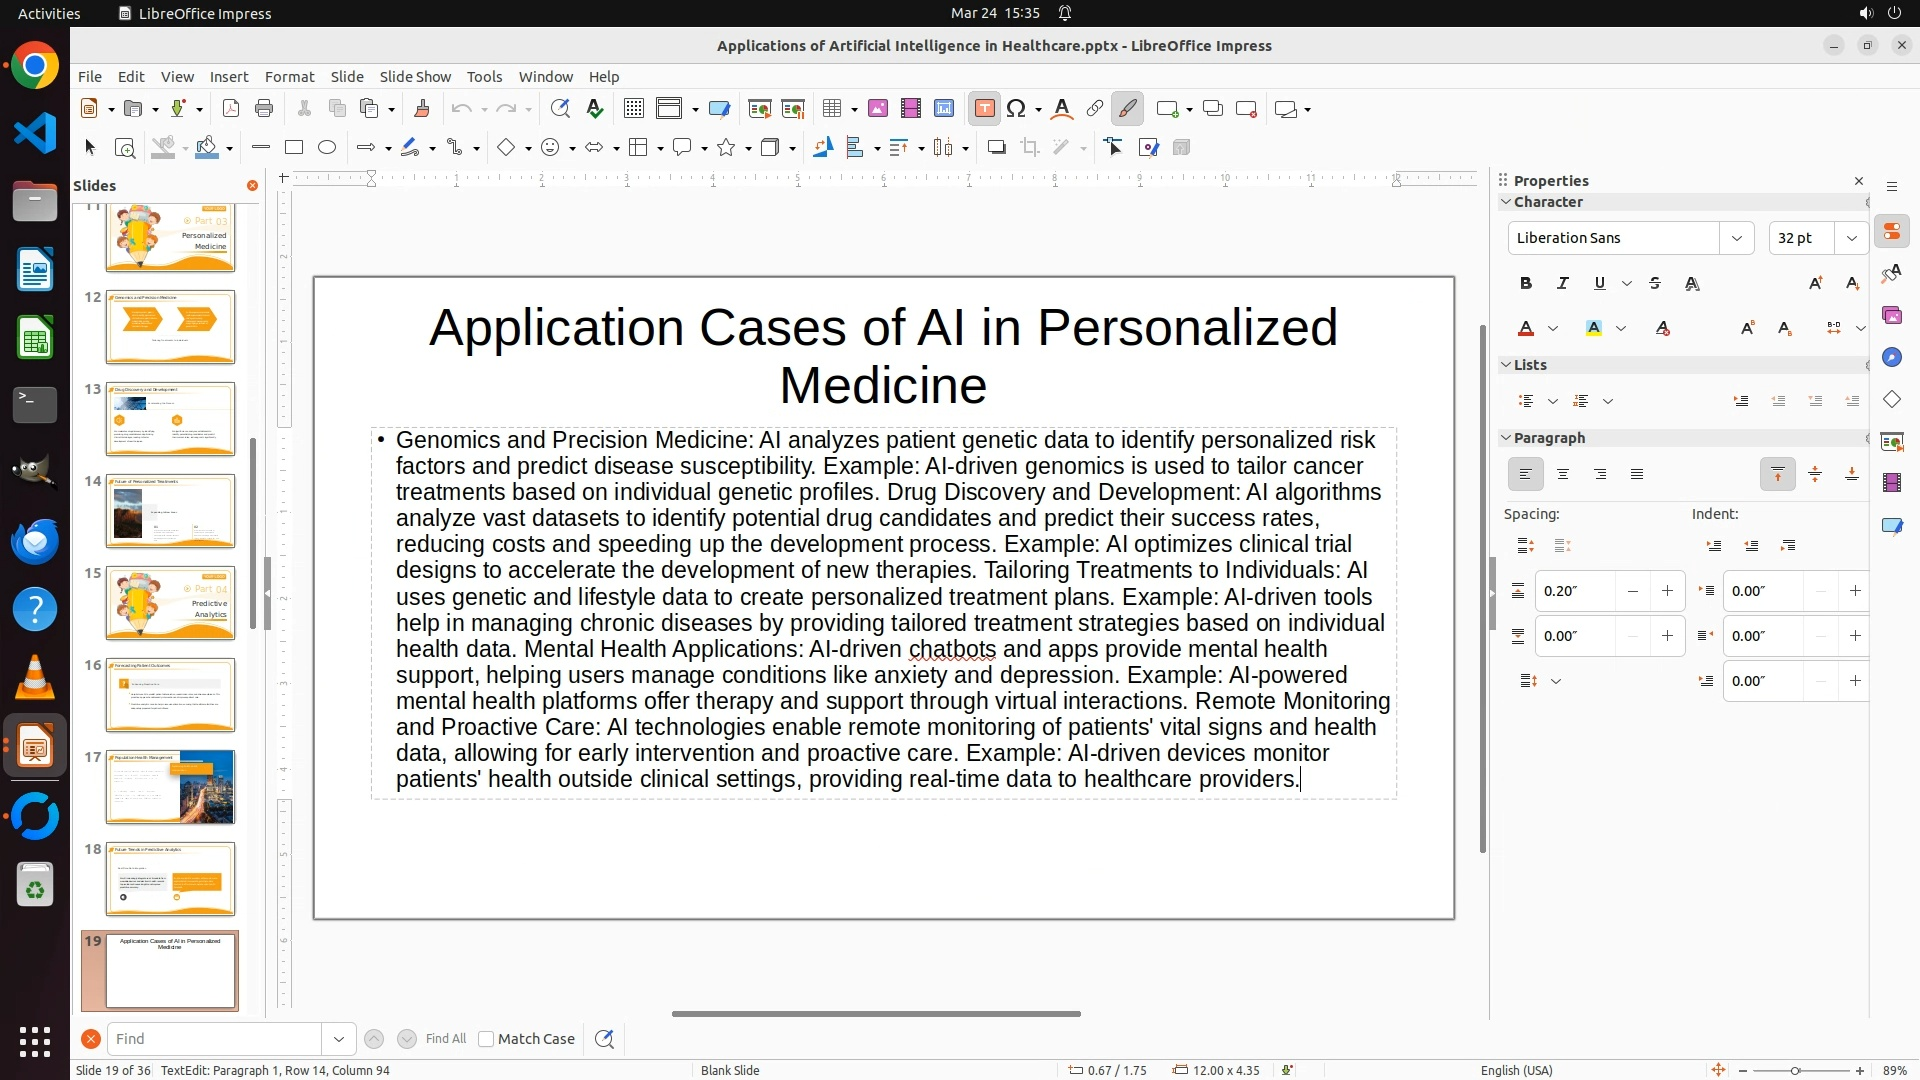This screenshot has height=1080, width=1920.
Task: Click the Display Grid icon
Action: point(633,109)
